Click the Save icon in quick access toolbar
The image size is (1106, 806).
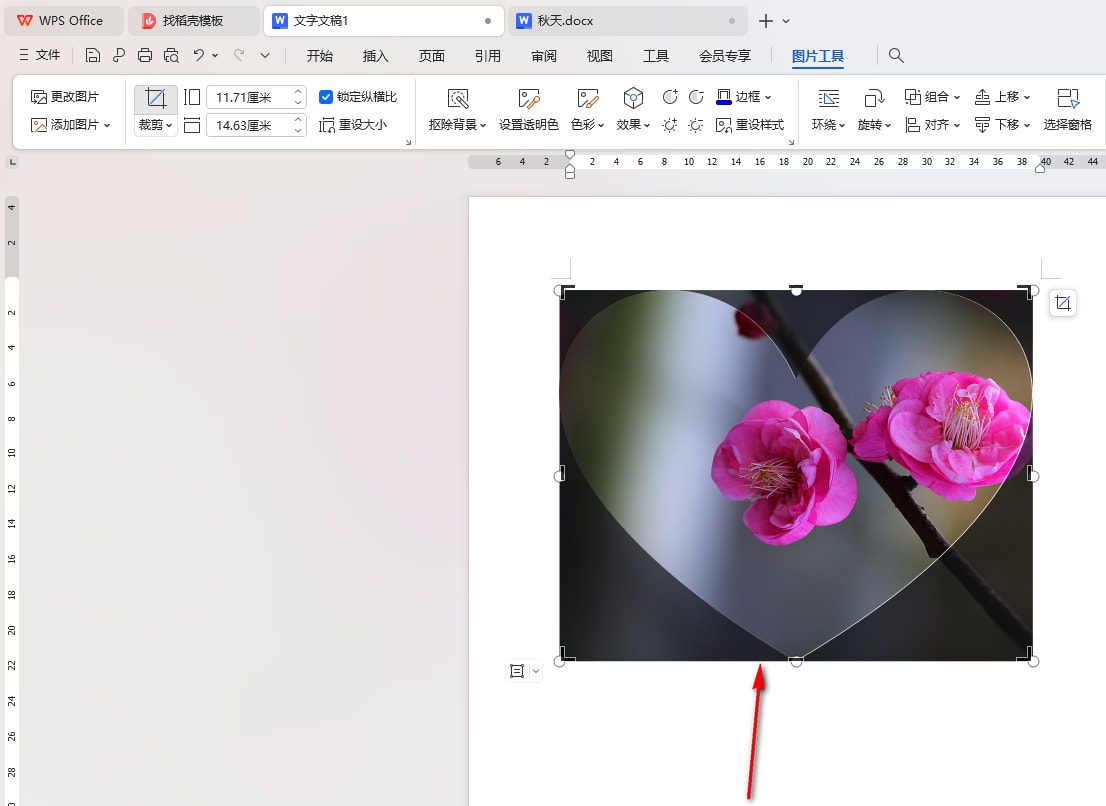[x=92, y=55]
